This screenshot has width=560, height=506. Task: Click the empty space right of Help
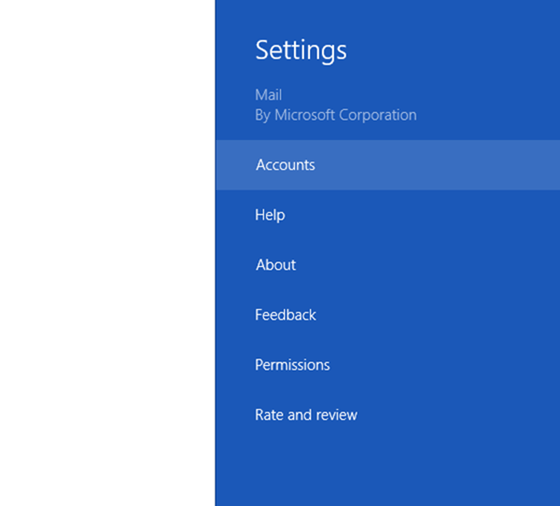(x=421, y=215)
